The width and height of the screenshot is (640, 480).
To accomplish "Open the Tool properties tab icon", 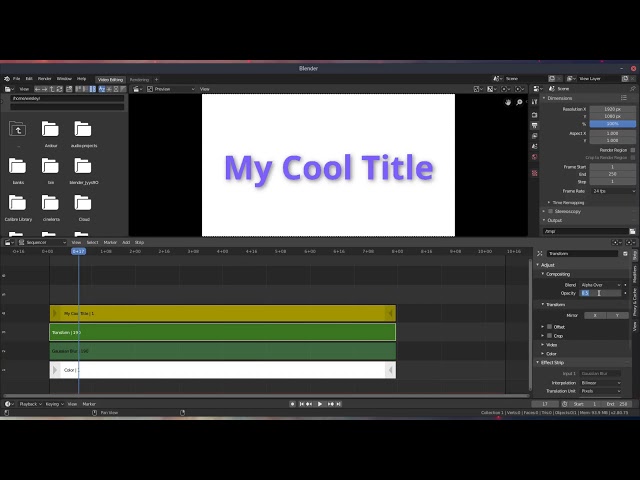I will [534, 102].
